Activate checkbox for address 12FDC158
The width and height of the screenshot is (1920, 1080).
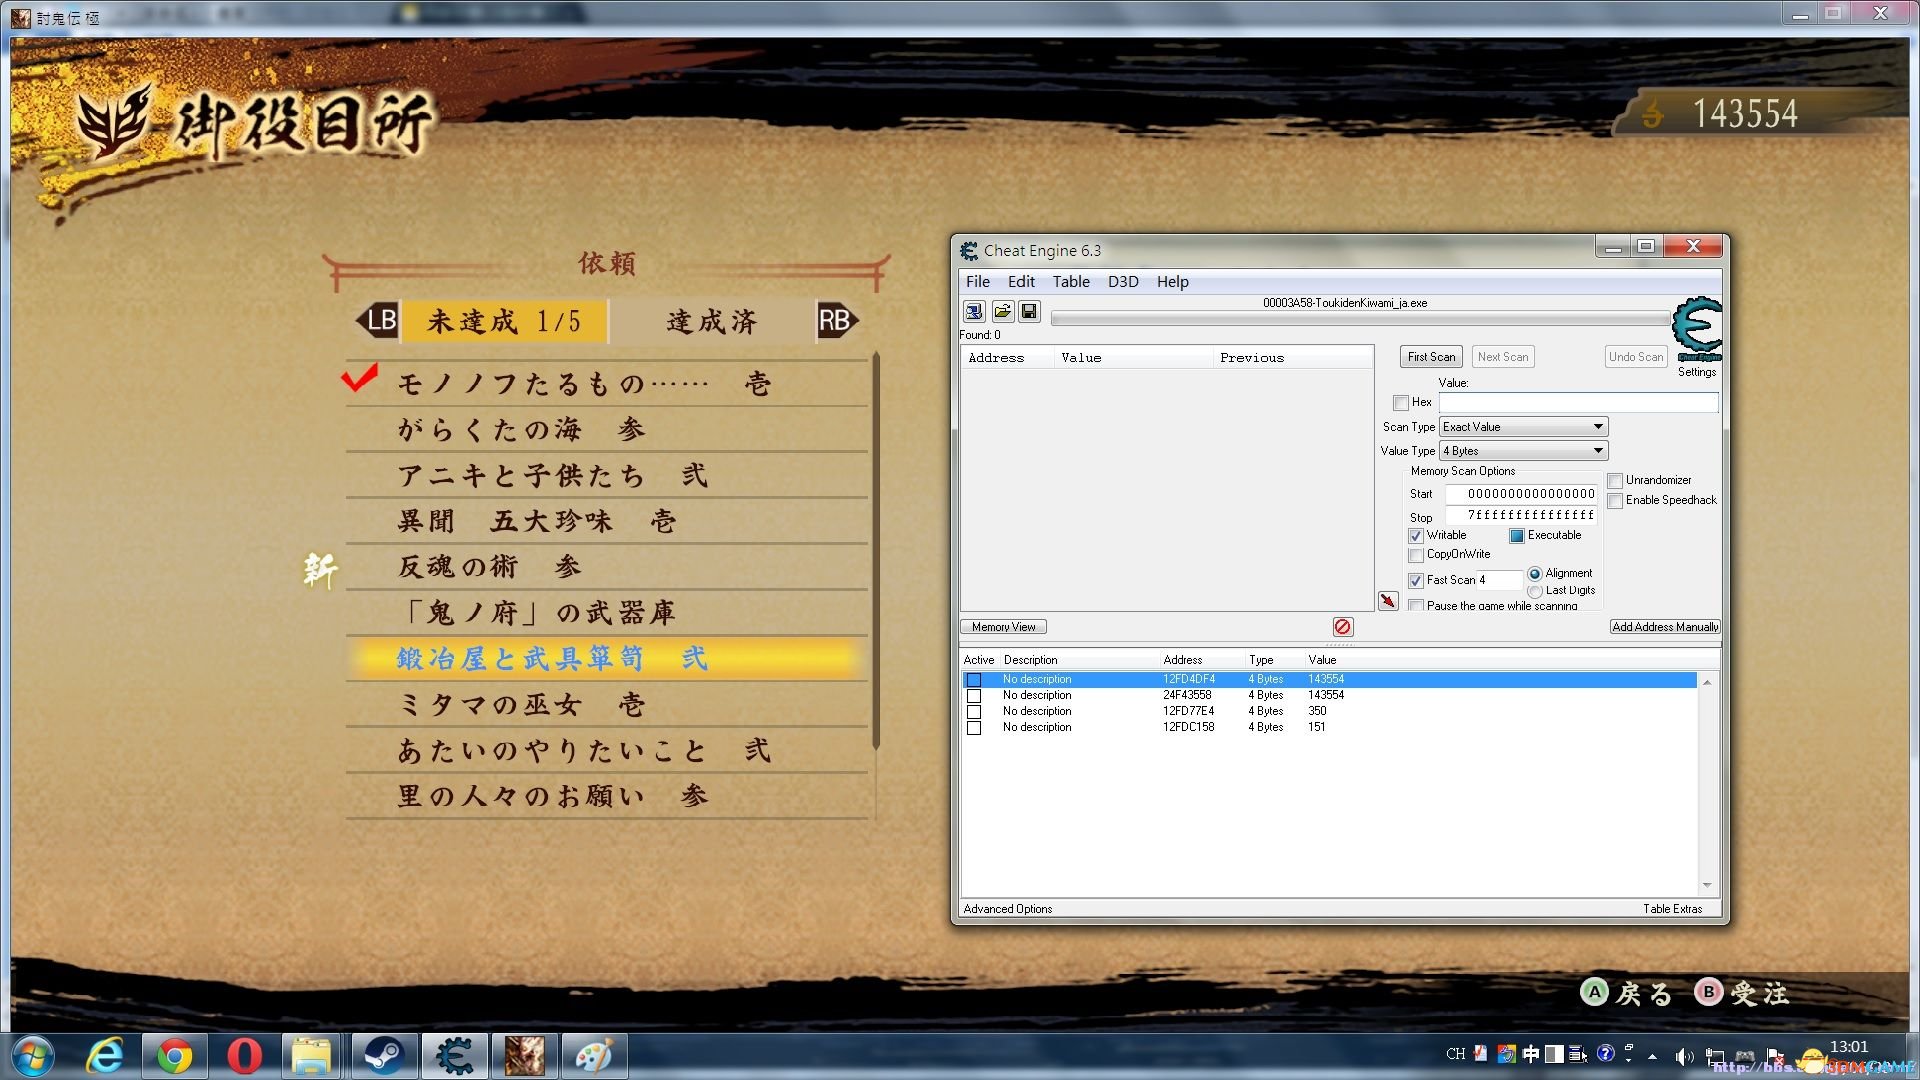(x=974, y=728)
